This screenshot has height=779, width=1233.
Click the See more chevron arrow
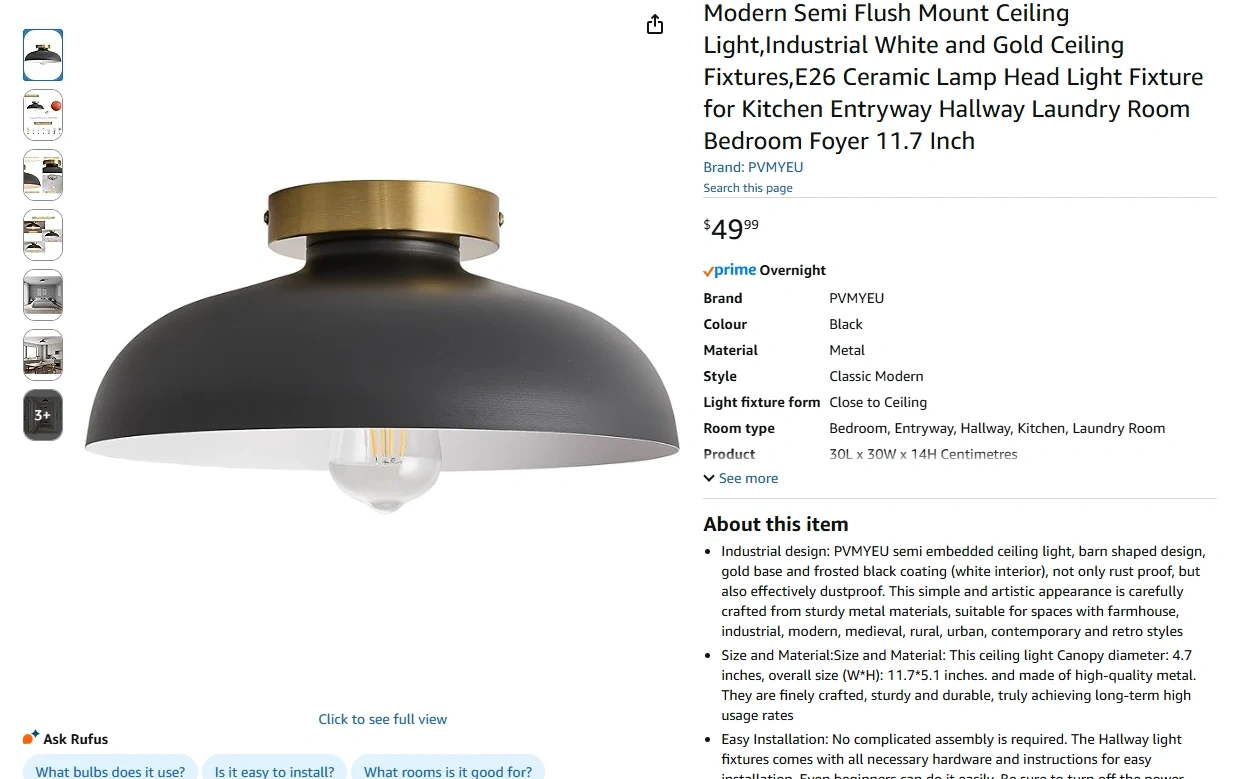(709, 478)
